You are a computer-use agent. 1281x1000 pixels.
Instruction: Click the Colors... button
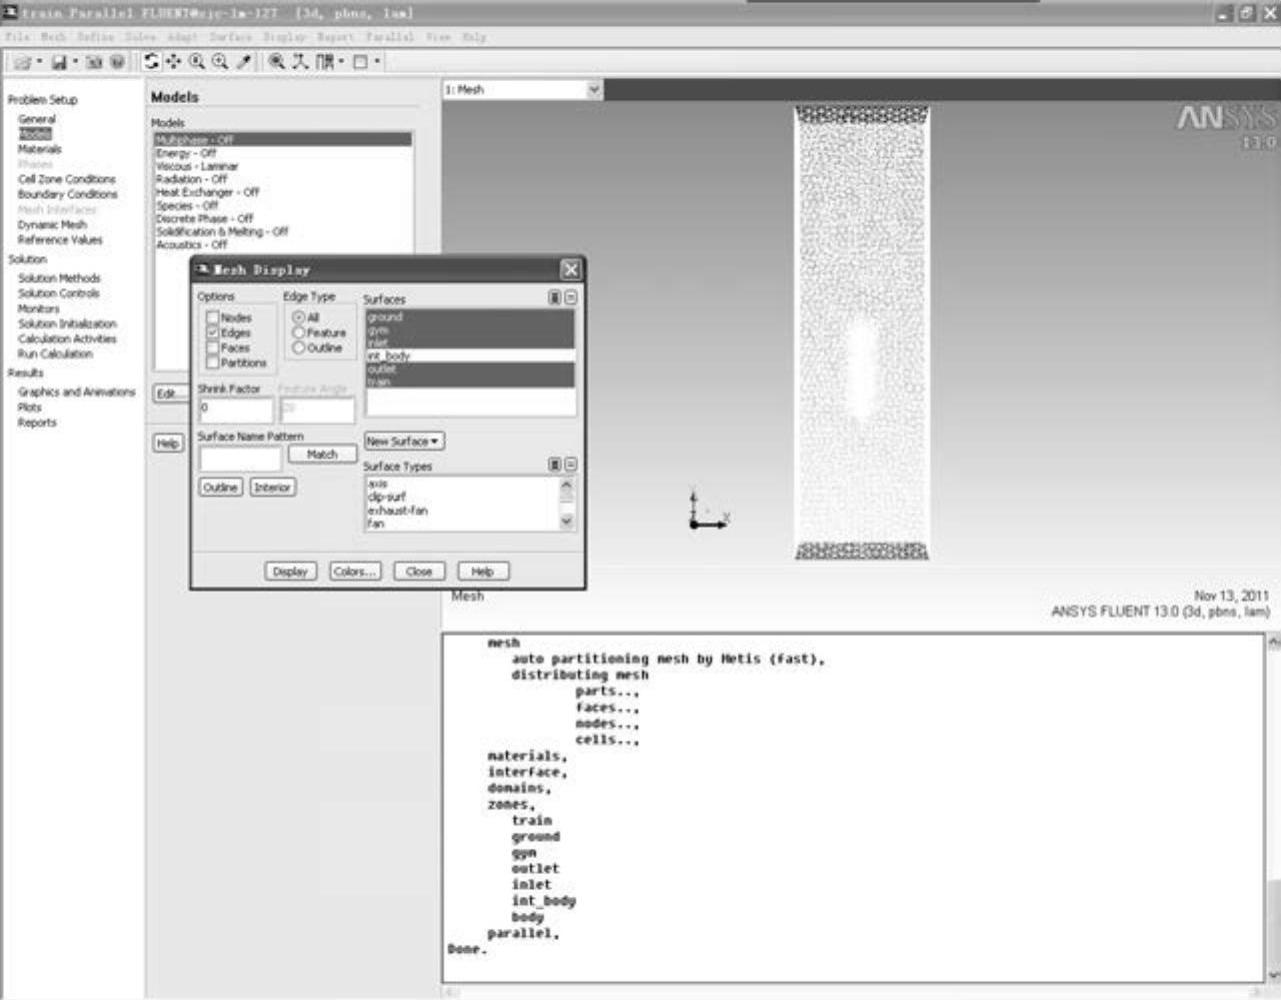(354, 571)
